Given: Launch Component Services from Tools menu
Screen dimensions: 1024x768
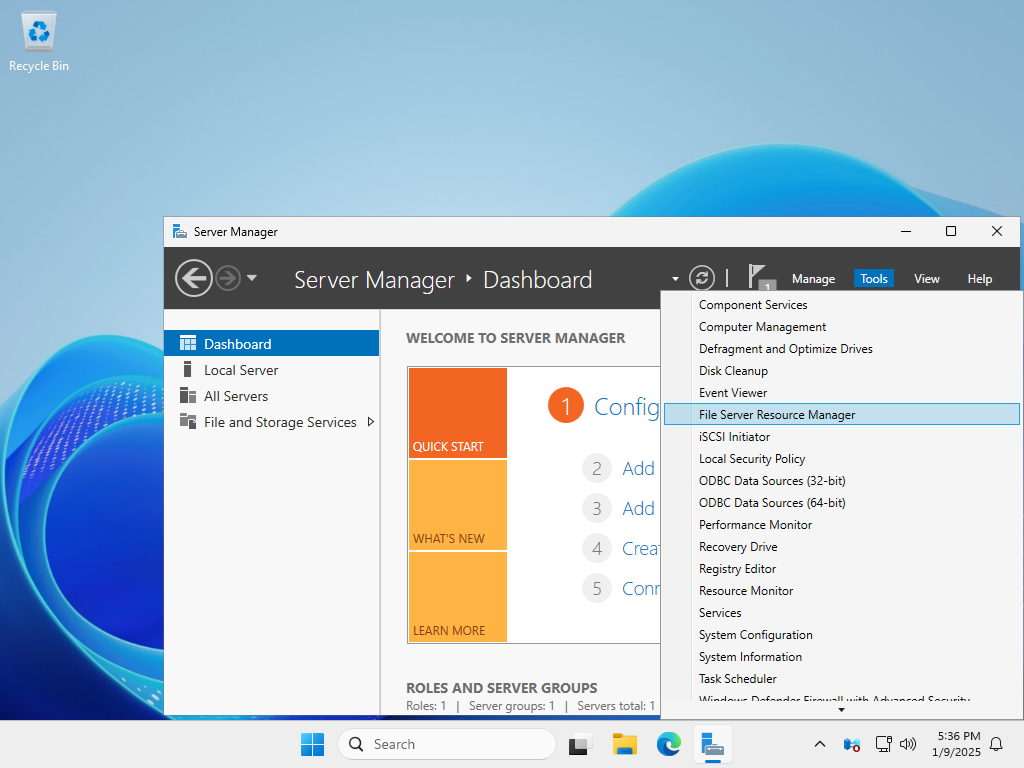Looking at the screenshot, I should point(841,305).
